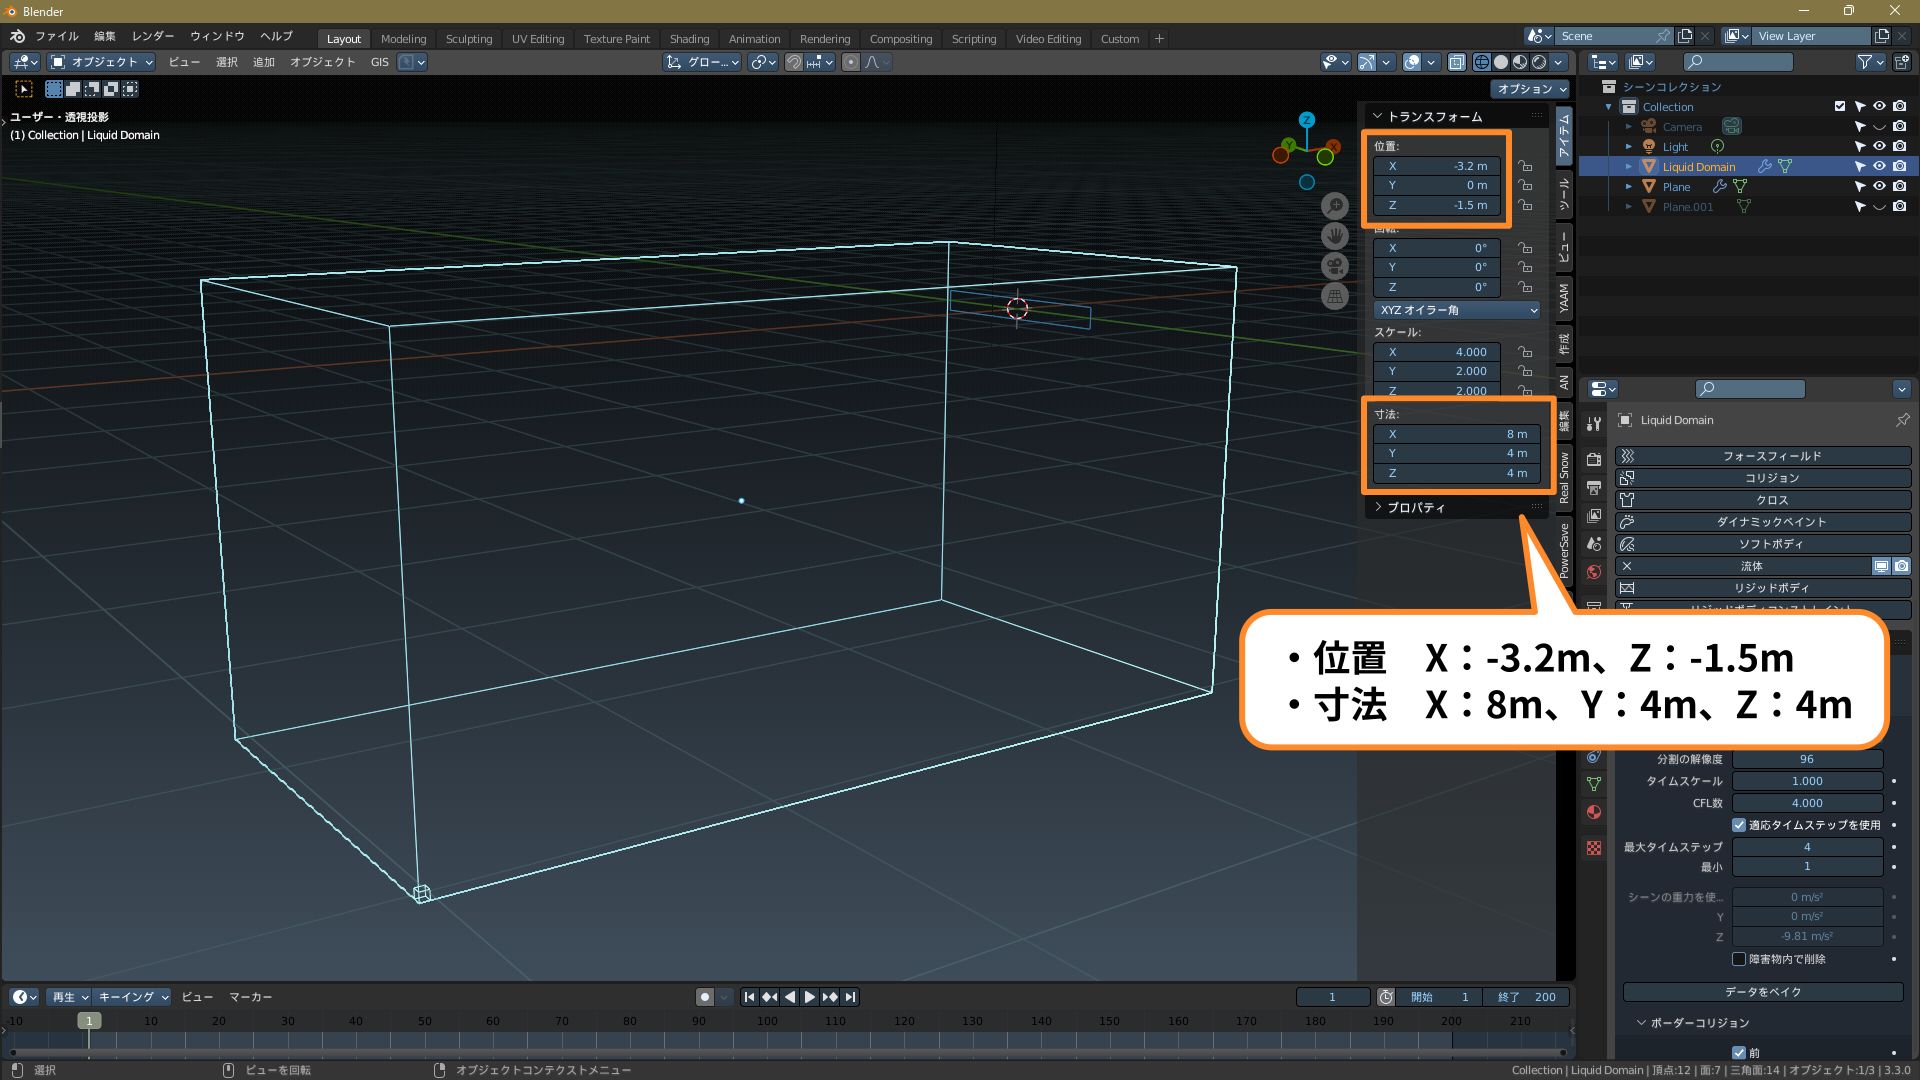Pin the Liquid Domain properties panel
1920x1080 pixels.
pos(1902,420)
